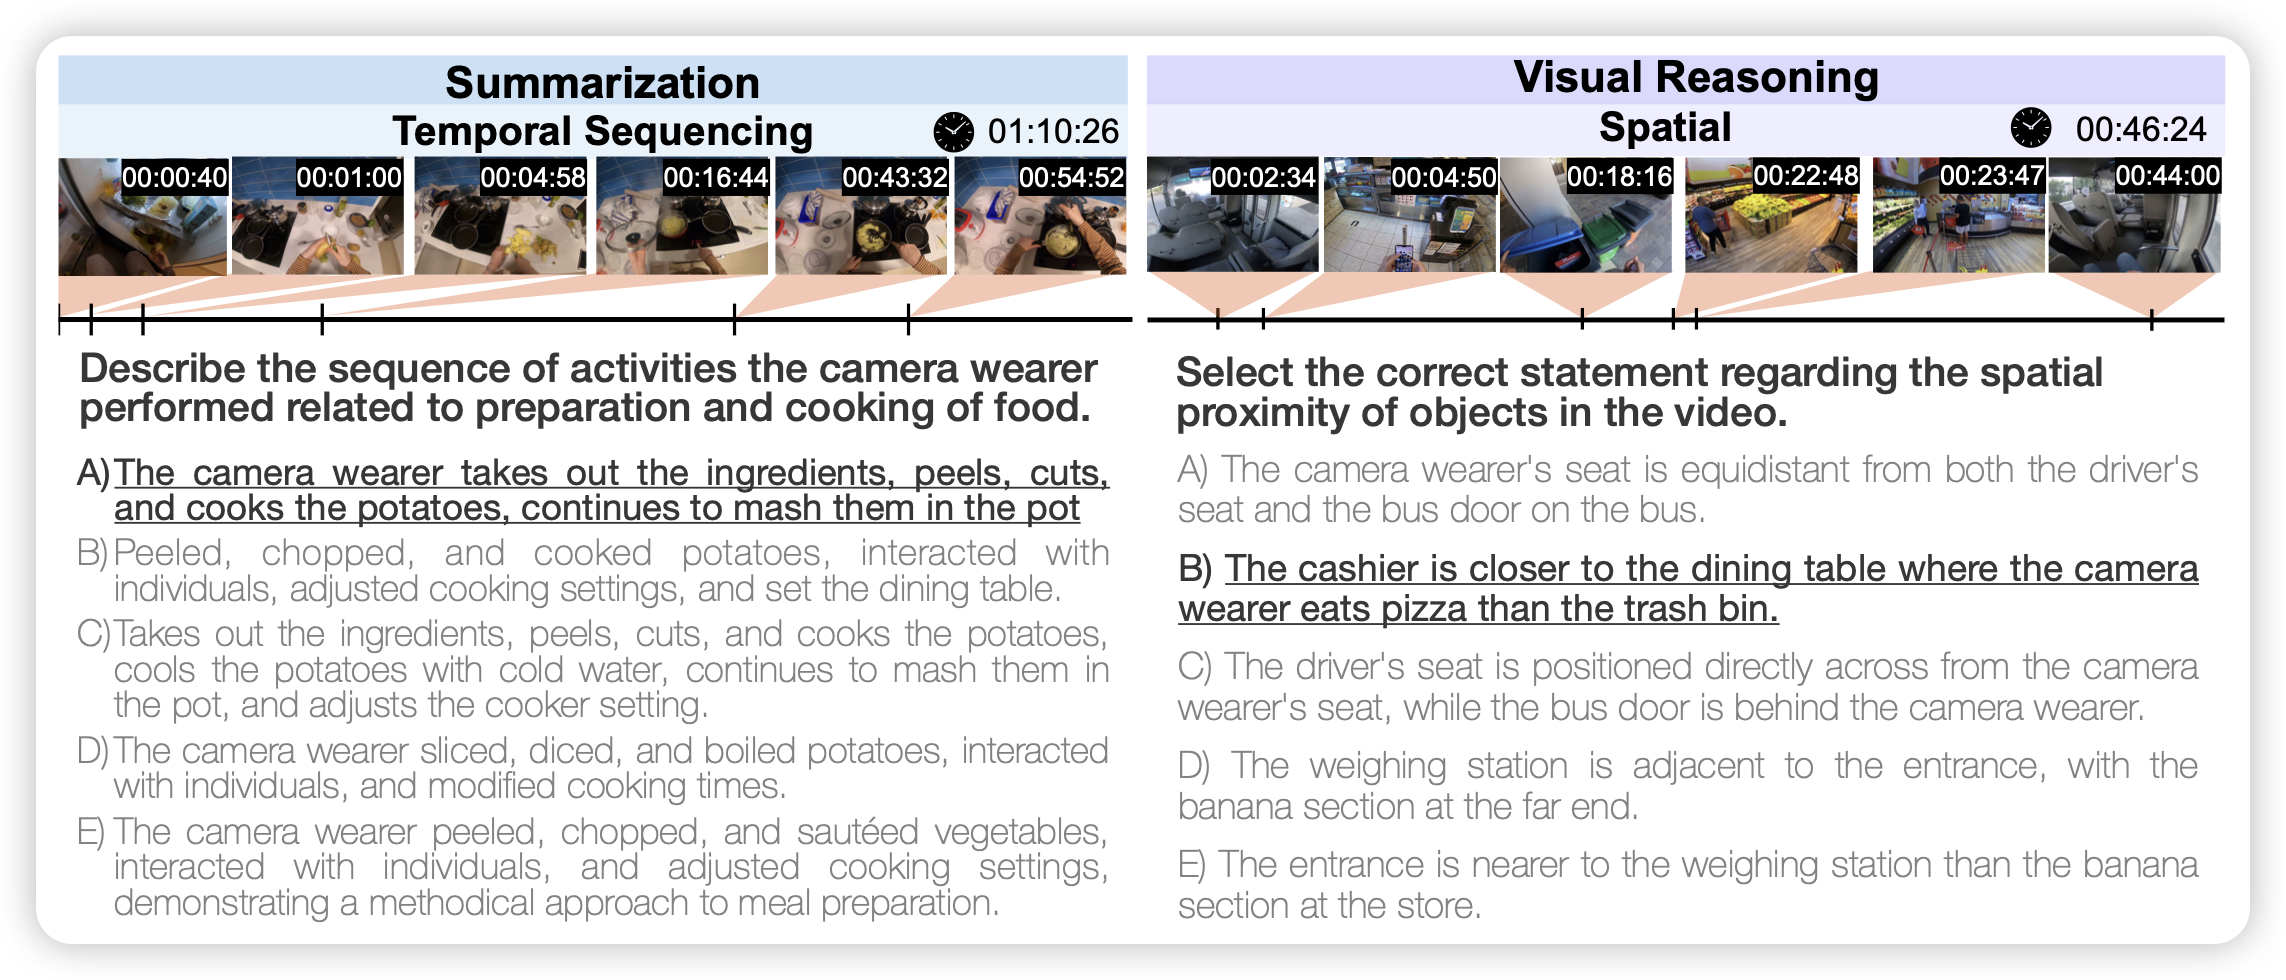Select the trash bin frame at 00:18:16
Screen dimensions: 2286x980
1585,215
